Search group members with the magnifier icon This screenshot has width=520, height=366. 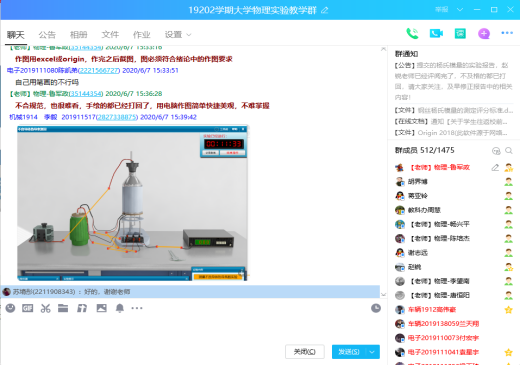(x=509, y=151)
